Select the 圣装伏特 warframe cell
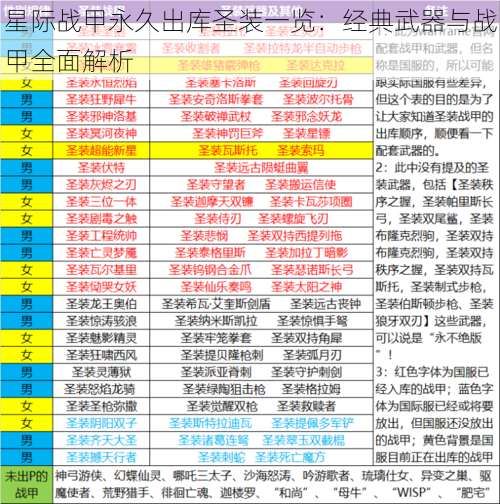The image size is (500, 504). coord(101,167)
